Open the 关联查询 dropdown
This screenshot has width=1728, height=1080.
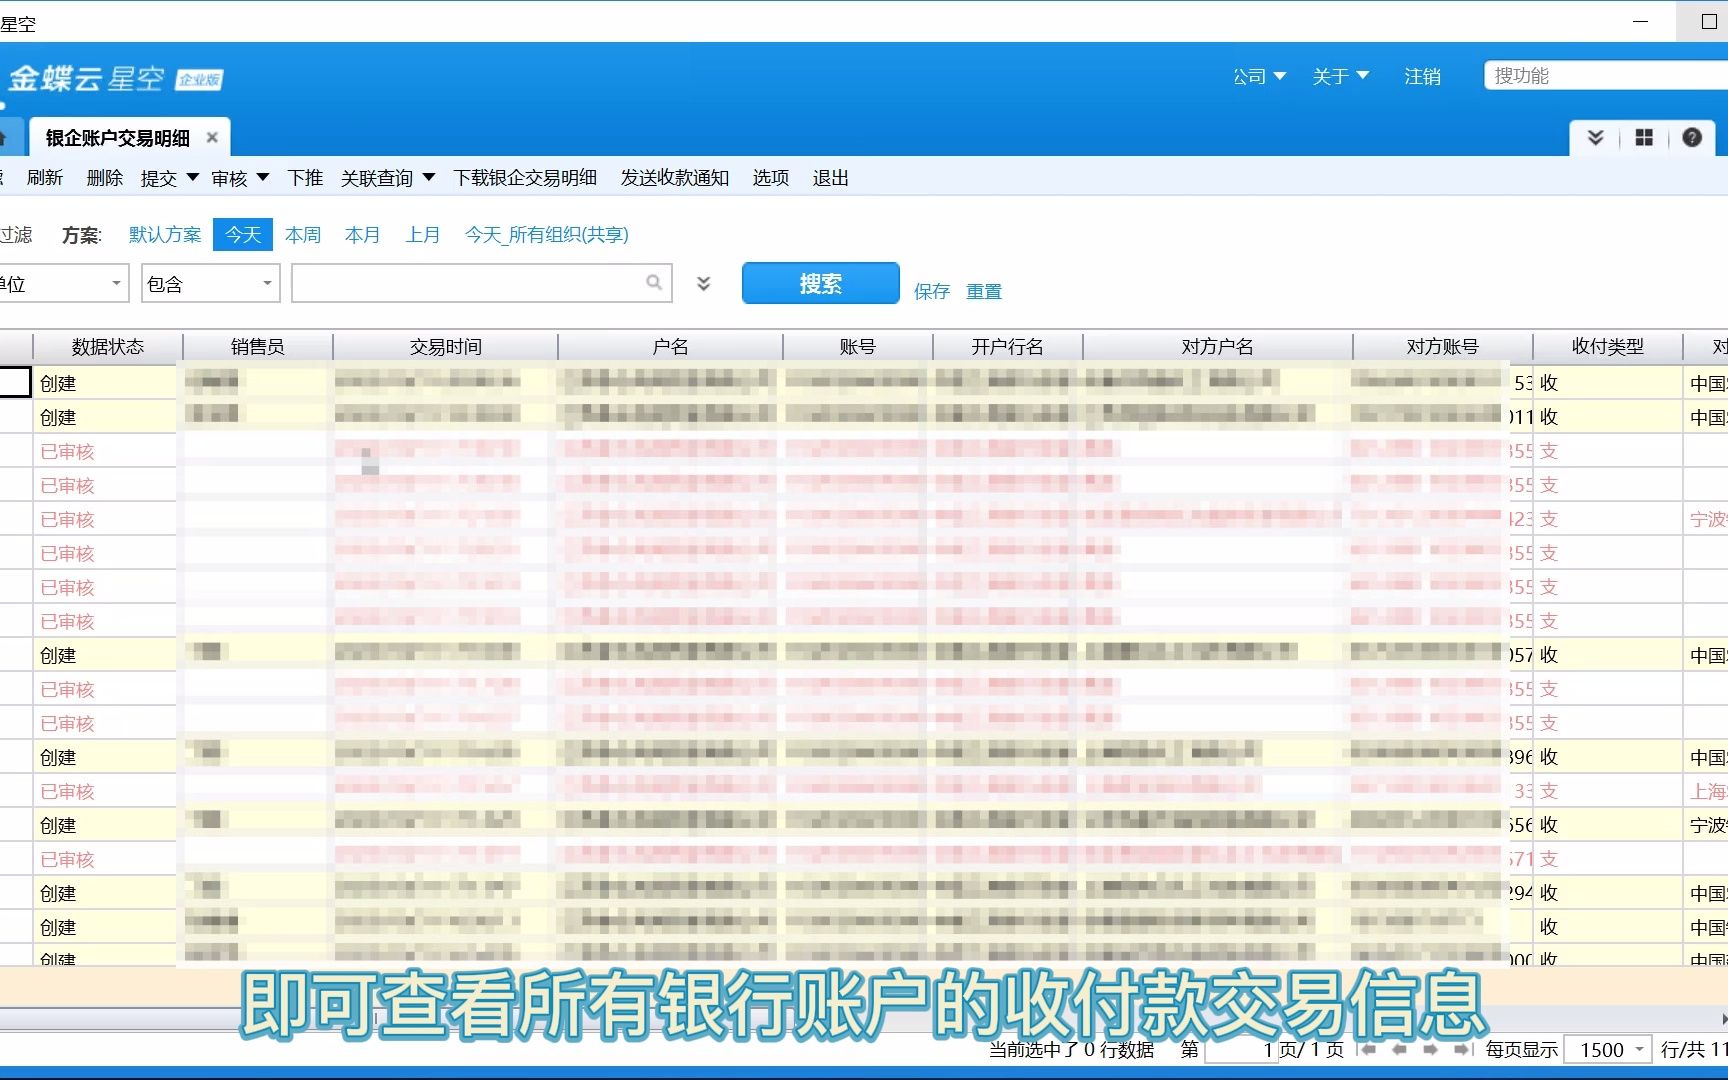tap(387, 178)
